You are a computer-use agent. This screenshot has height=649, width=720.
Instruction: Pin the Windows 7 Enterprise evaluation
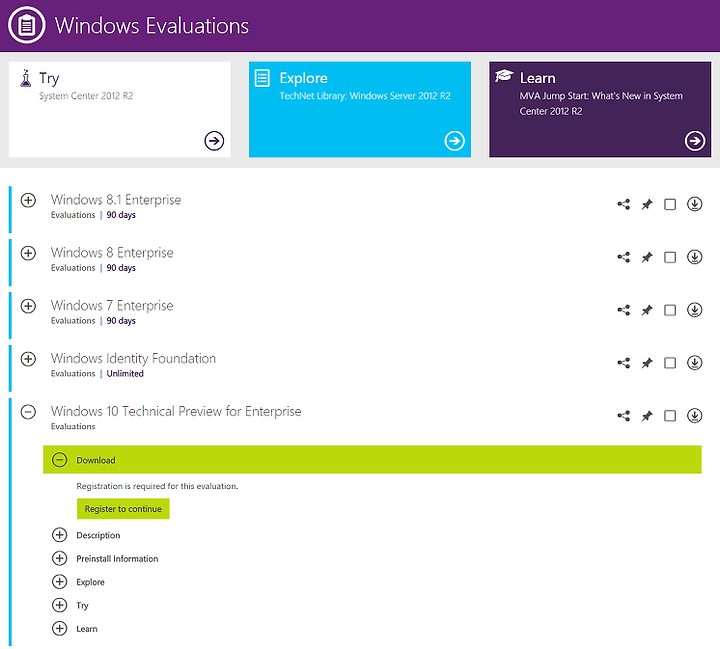click(x=647, y=310)
